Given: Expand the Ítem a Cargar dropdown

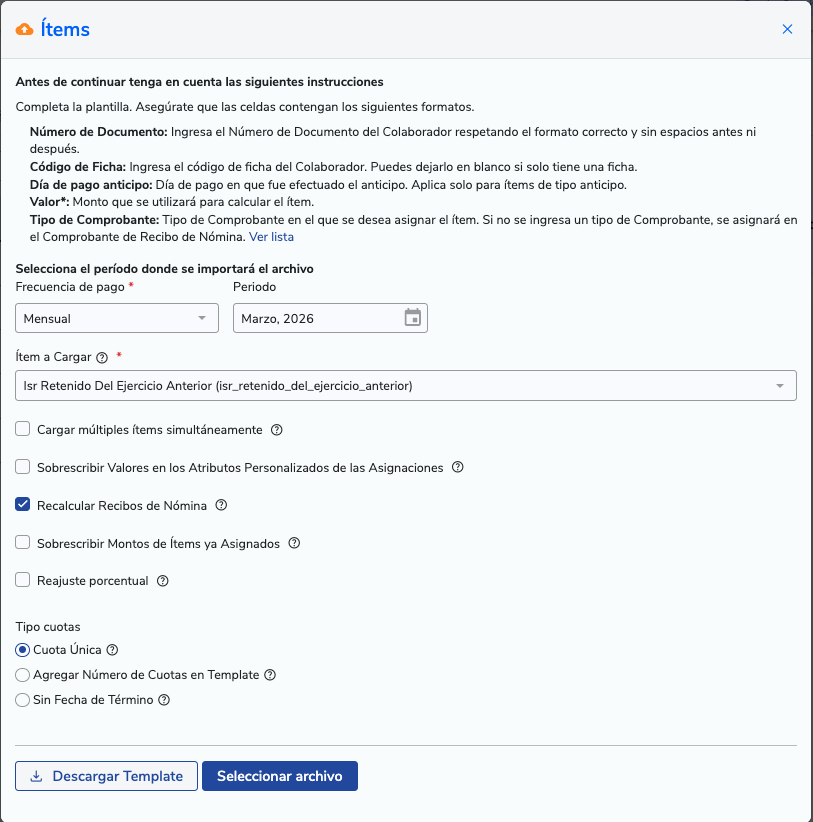Looking at the screenshot, I should (406, 385).
